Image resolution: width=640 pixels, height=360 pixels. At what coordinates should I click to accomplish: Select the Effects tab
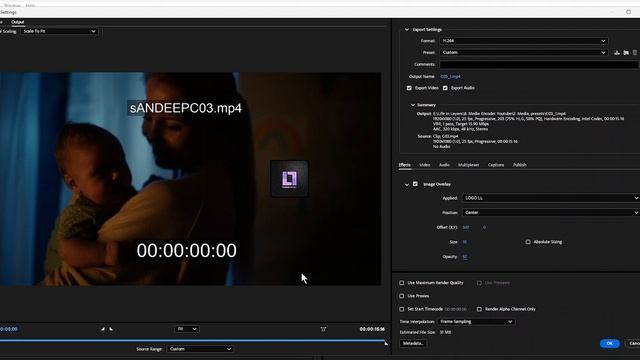pyautogui.click(x=404, y=165)
